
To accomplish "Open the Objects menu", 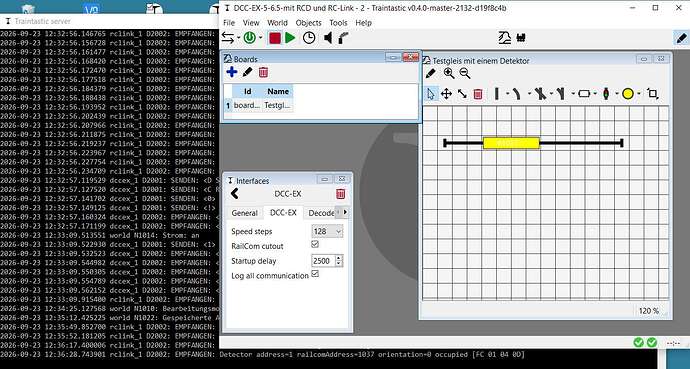I will click(308, 23).
